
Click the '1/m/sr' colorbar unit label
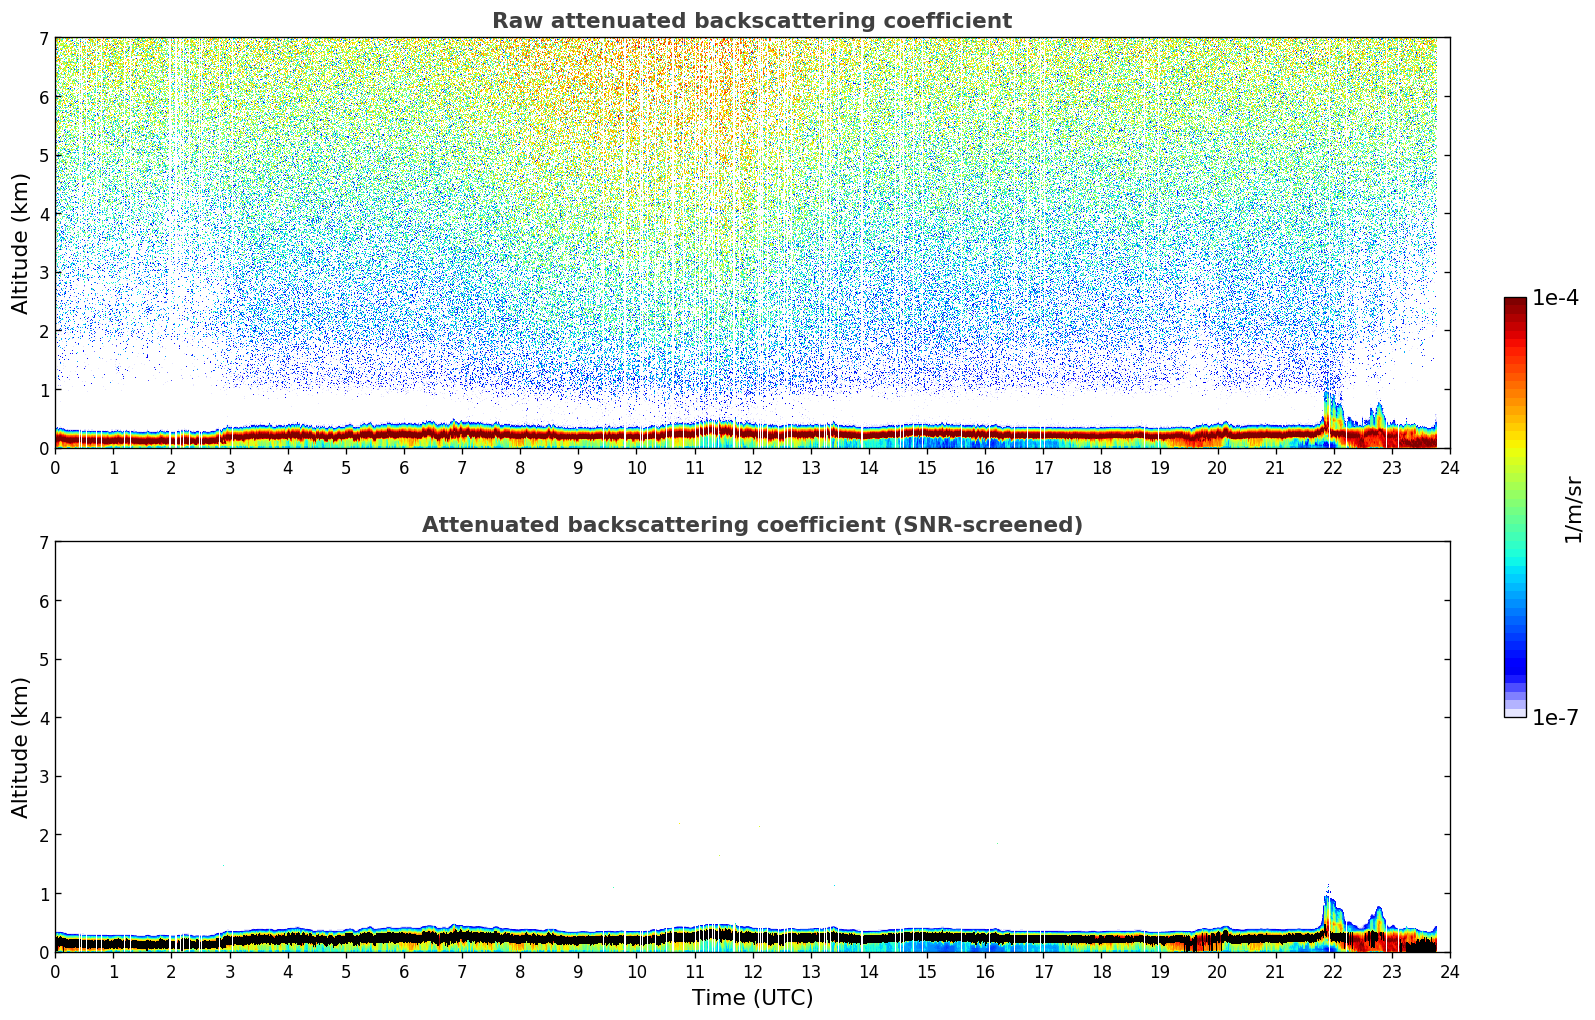pos(1573,509)
